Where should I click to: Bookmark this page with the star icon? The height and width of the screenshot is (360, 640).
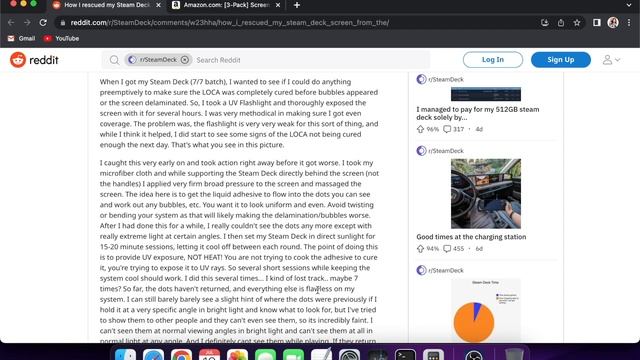(x=577, y=22)
